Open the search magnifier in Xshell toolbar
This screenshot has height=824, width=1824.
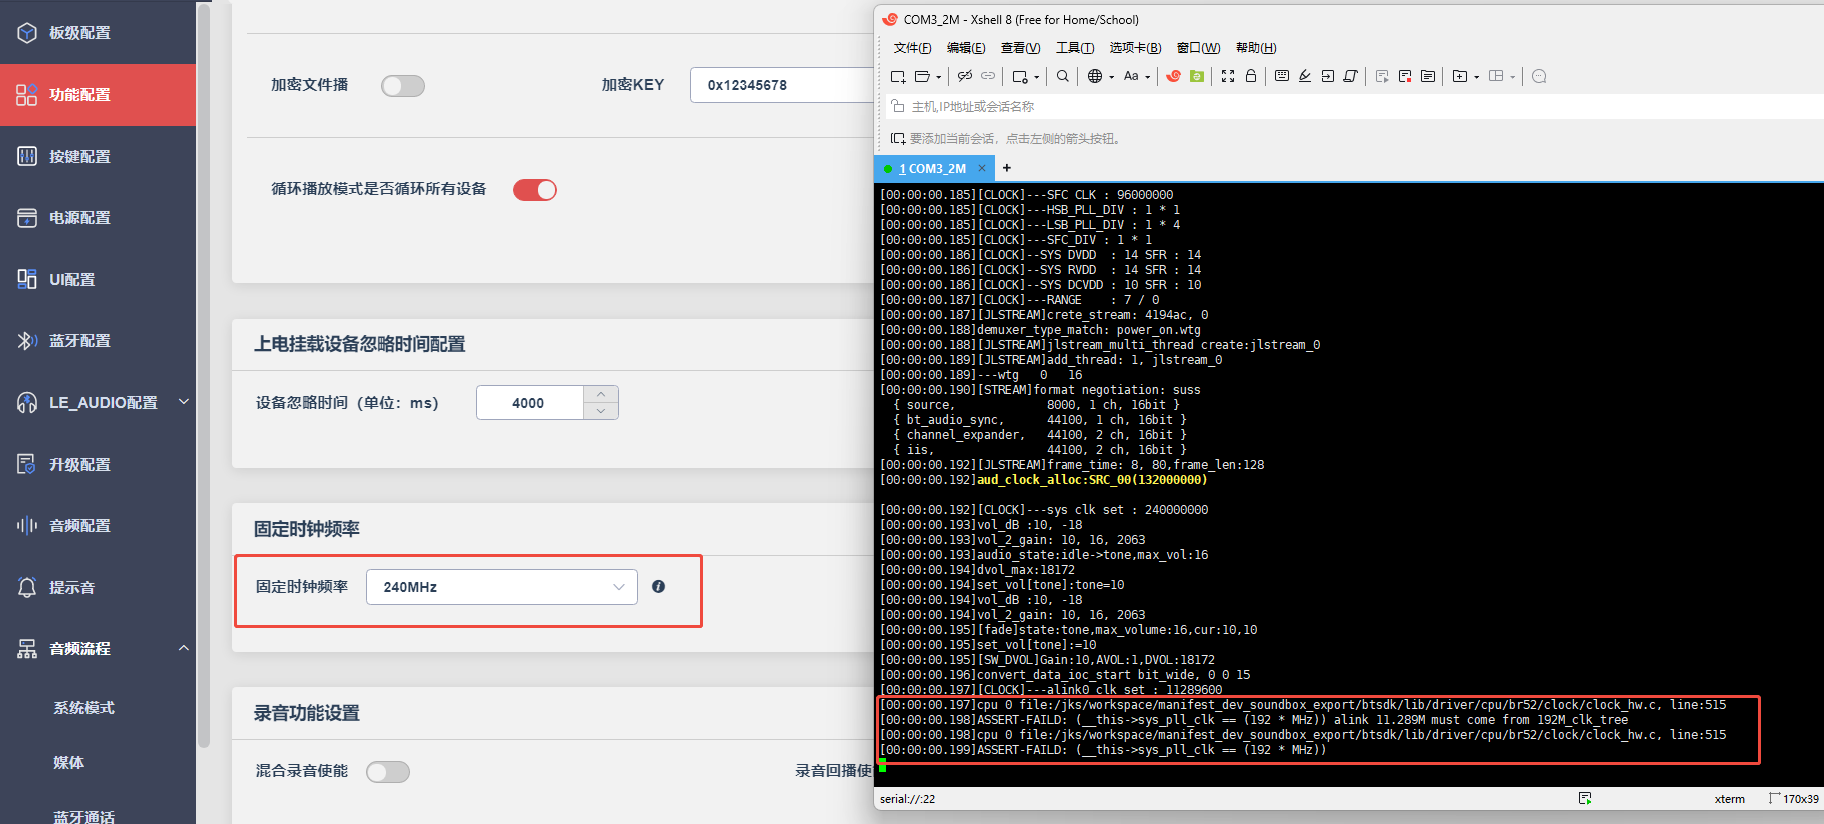click(x=1063, y=76)
